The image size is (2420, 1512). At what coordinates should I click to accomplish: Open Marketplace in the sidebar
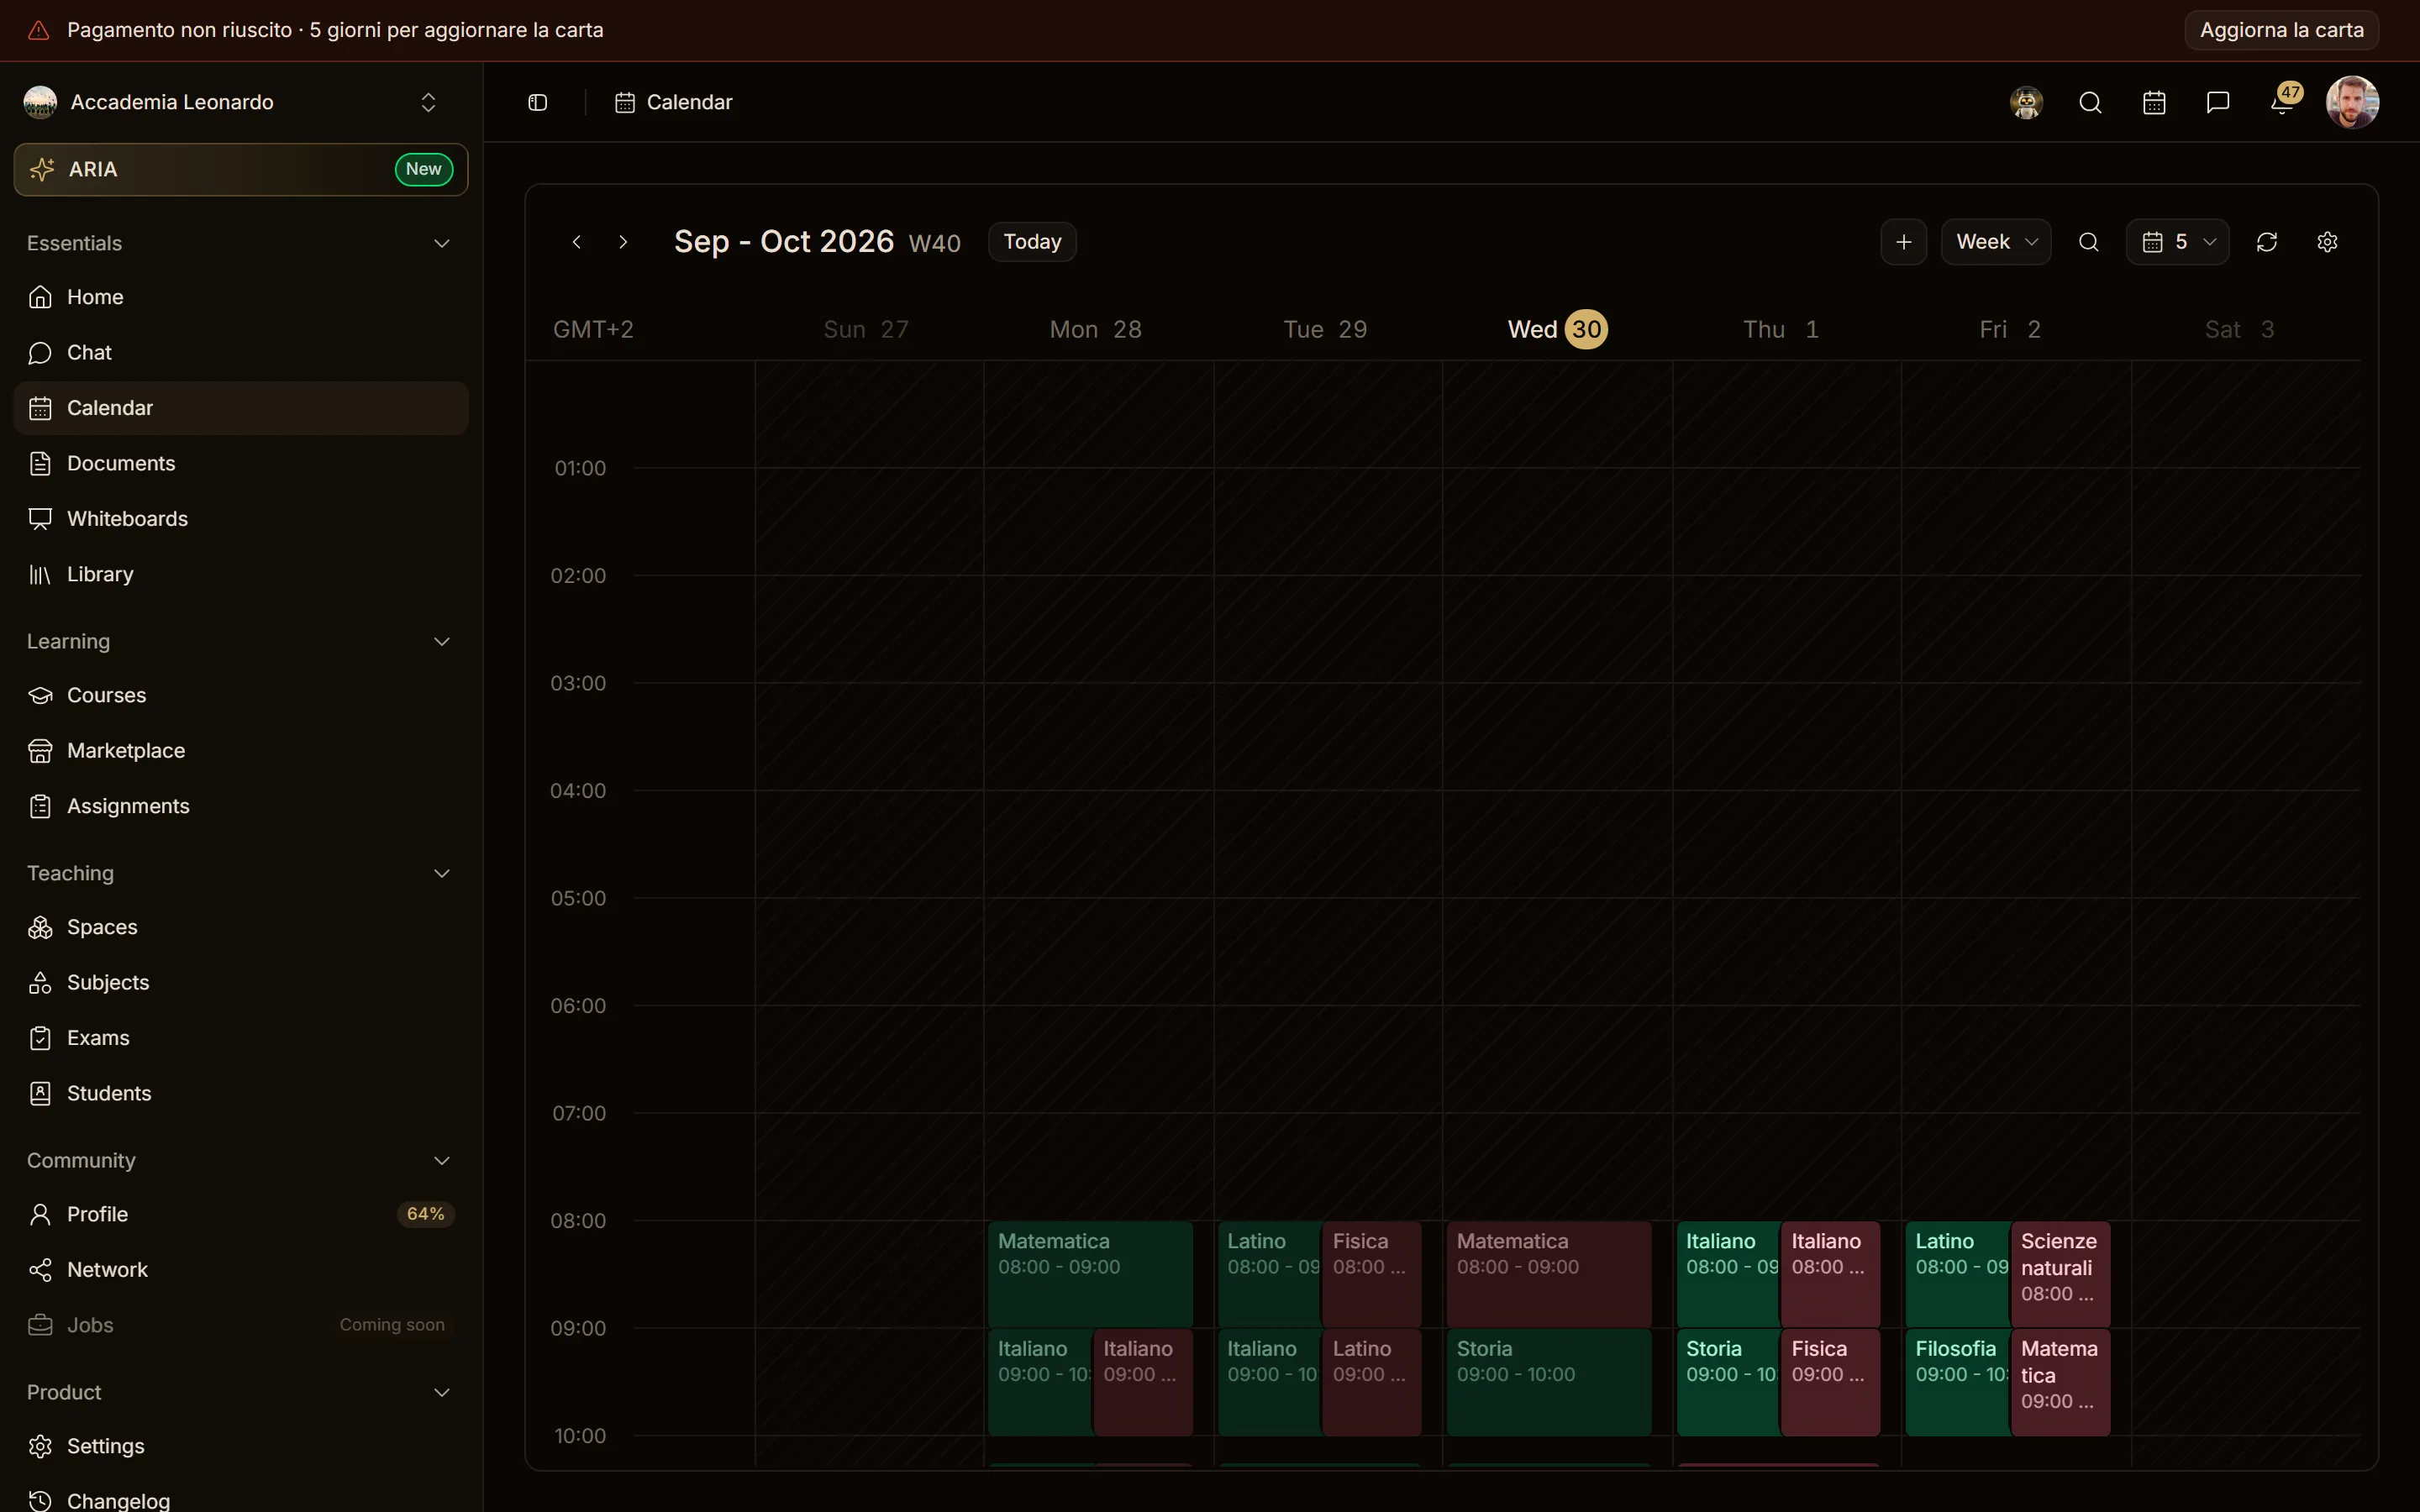tap(241, 750)
